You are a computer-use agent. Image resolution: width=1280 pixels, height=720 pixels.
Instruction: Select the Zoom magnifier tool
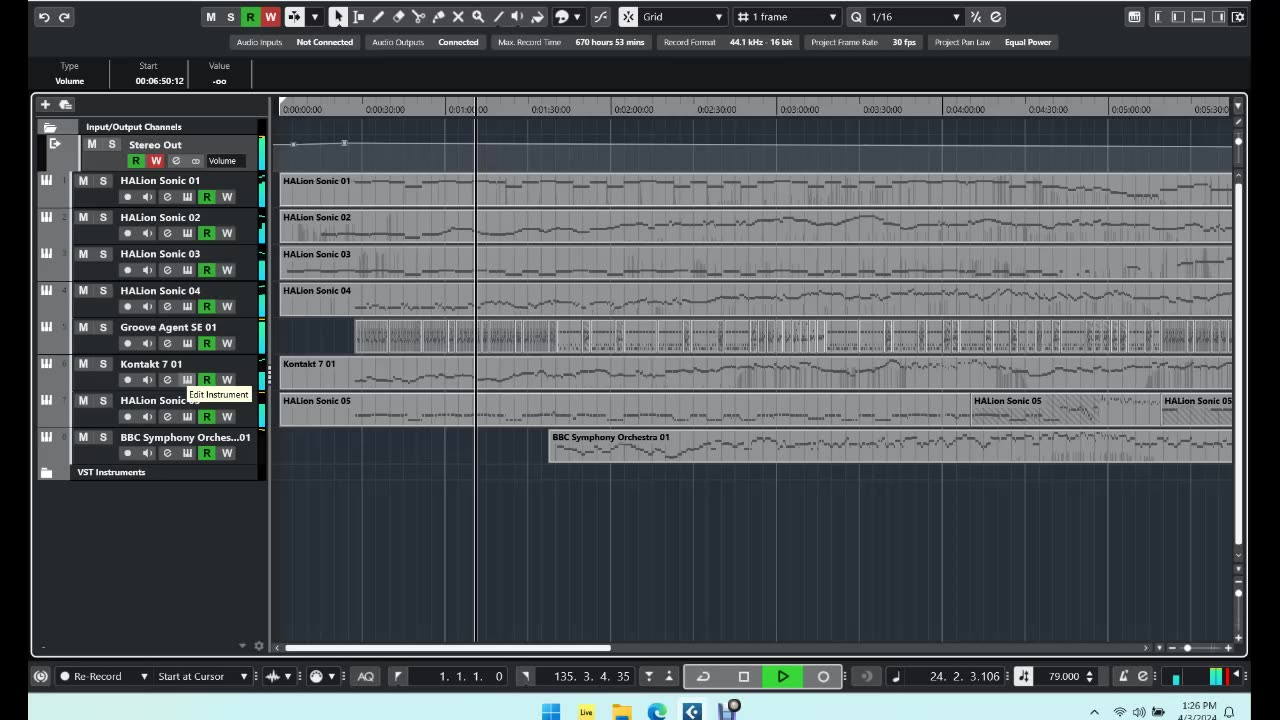pos(478,17)
